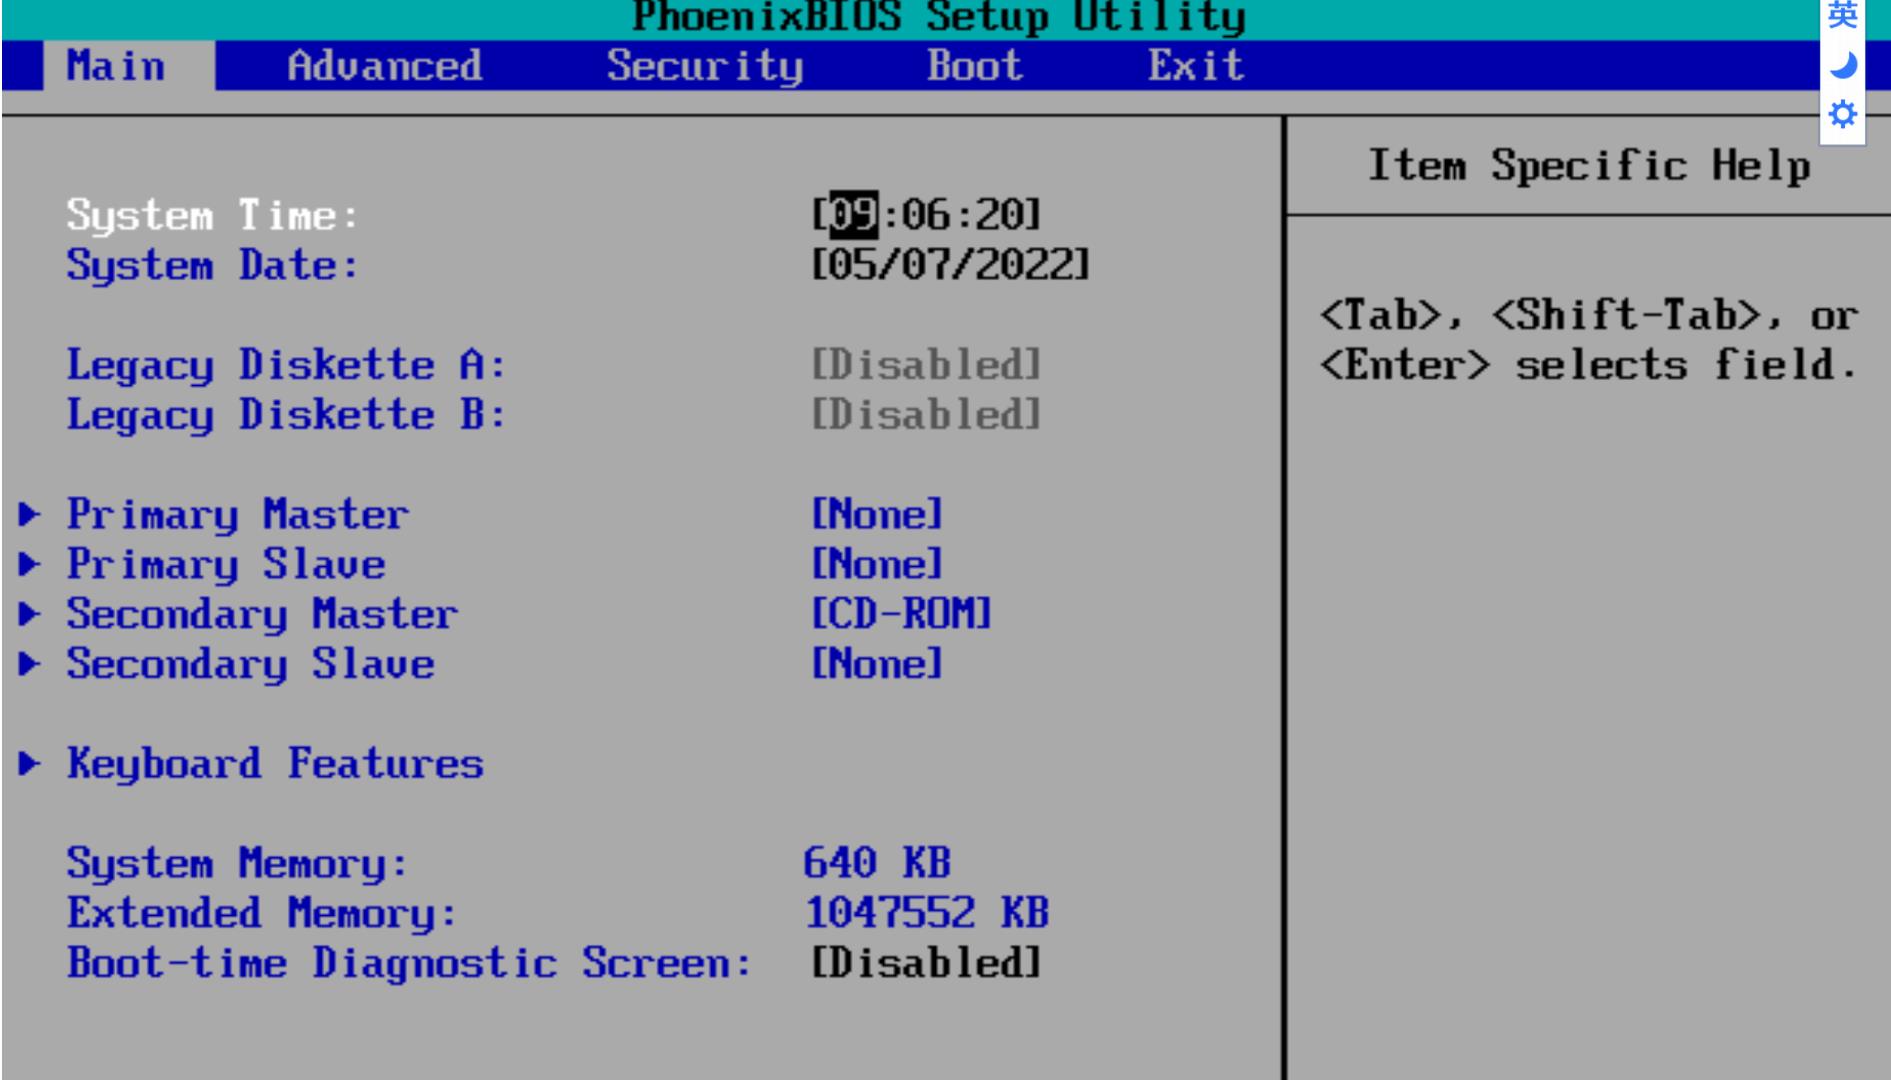Toggle Boot-time Diagnostic Screen Disabled value
This screenshot has width=1891, height=1080.
926,964
